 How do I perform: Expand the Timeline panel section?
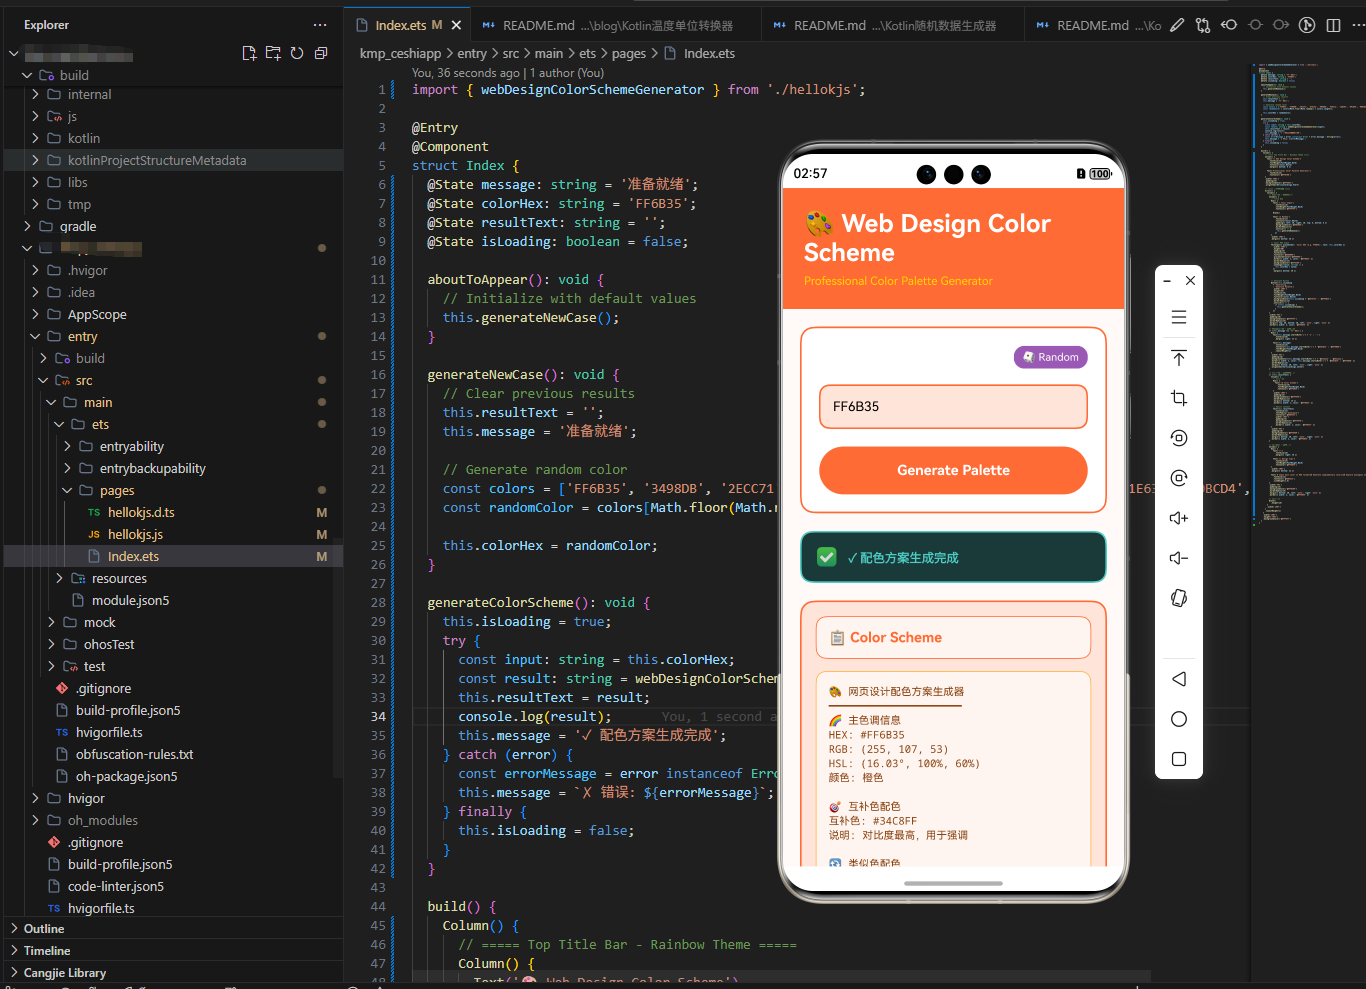click(173, 951)
